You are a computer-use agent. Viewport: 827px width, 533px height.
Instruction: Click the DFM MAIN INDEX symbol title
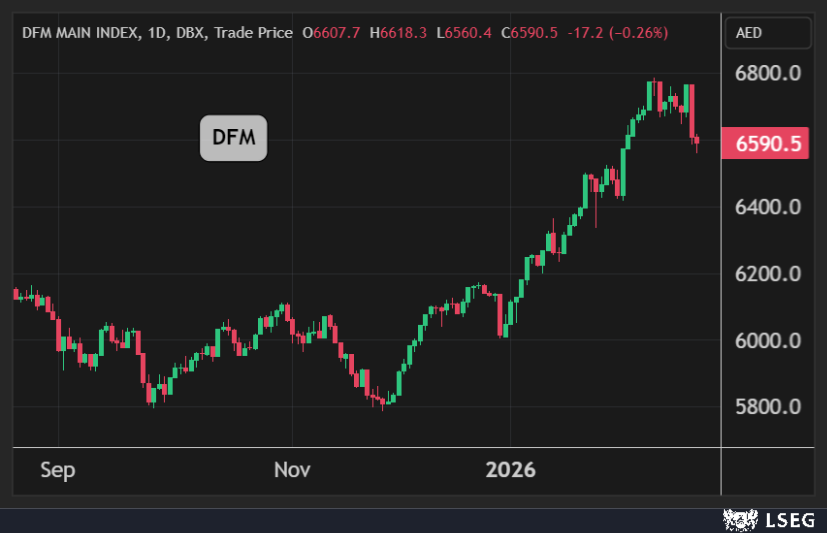click(80, 34)
